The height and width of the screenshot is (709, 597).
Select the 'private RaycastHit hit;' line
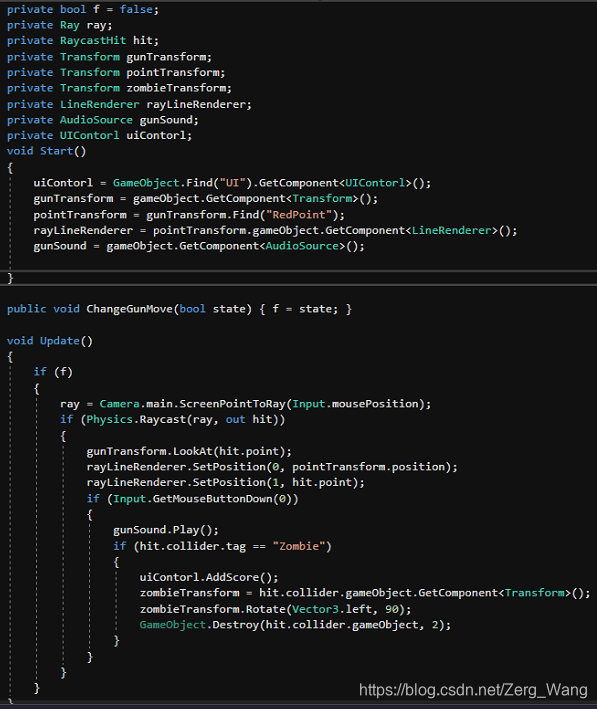coord(83,41)
